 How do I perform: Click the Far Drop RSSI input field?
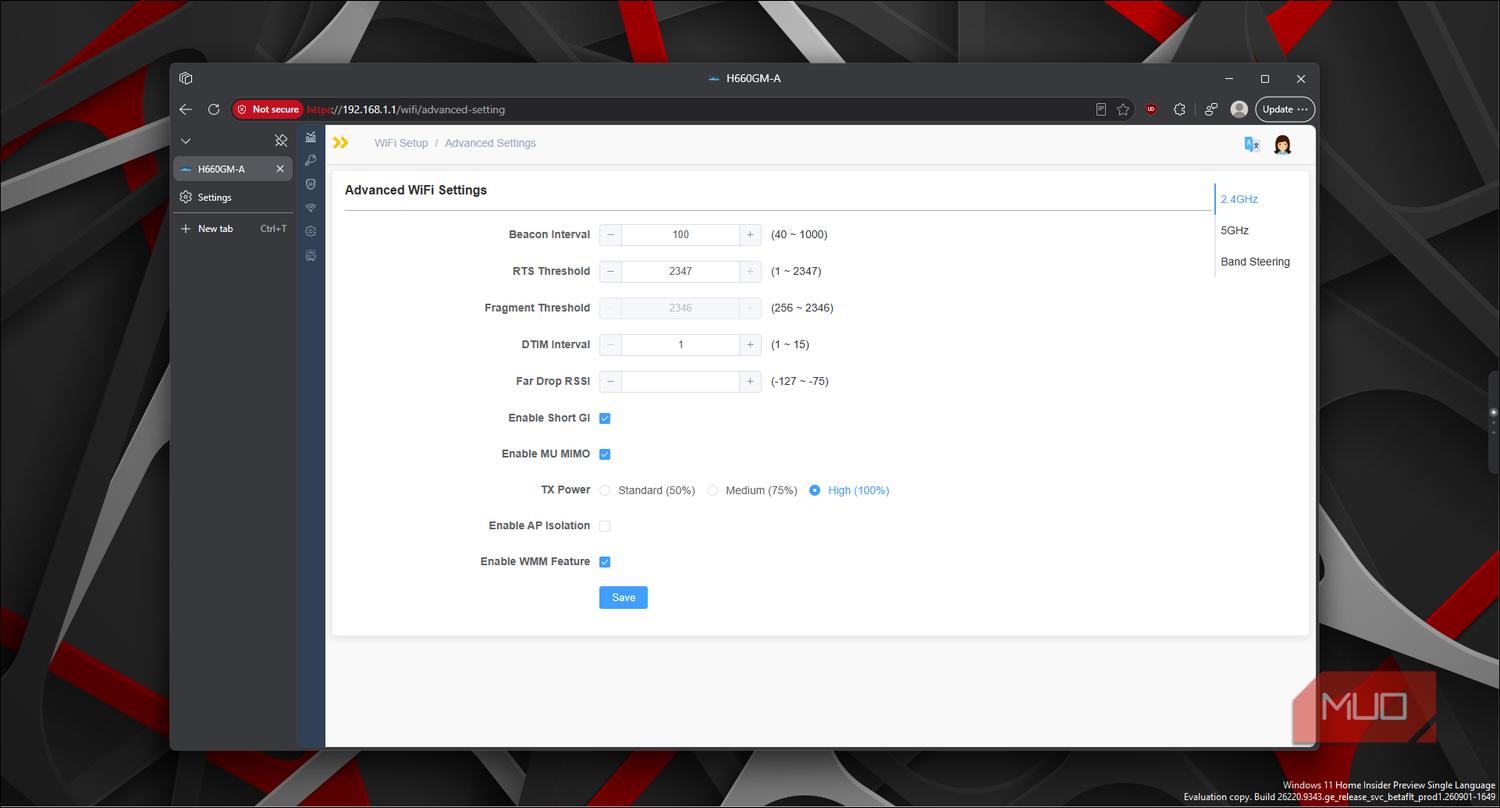tap(680, 381)
